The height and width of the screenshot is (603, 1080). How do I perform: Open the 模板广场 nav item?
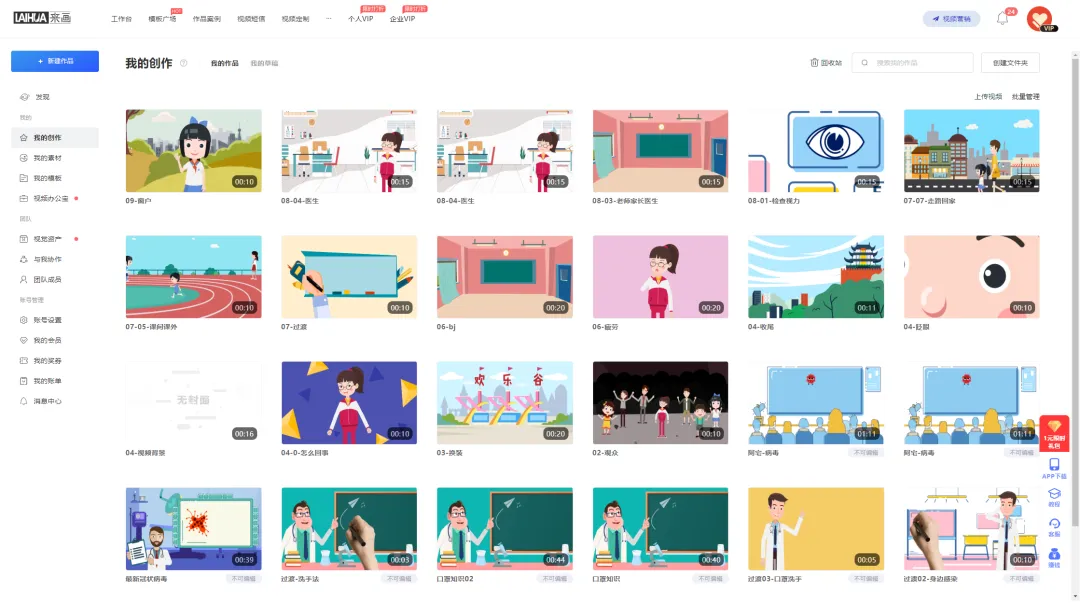[x=162, y=19]
